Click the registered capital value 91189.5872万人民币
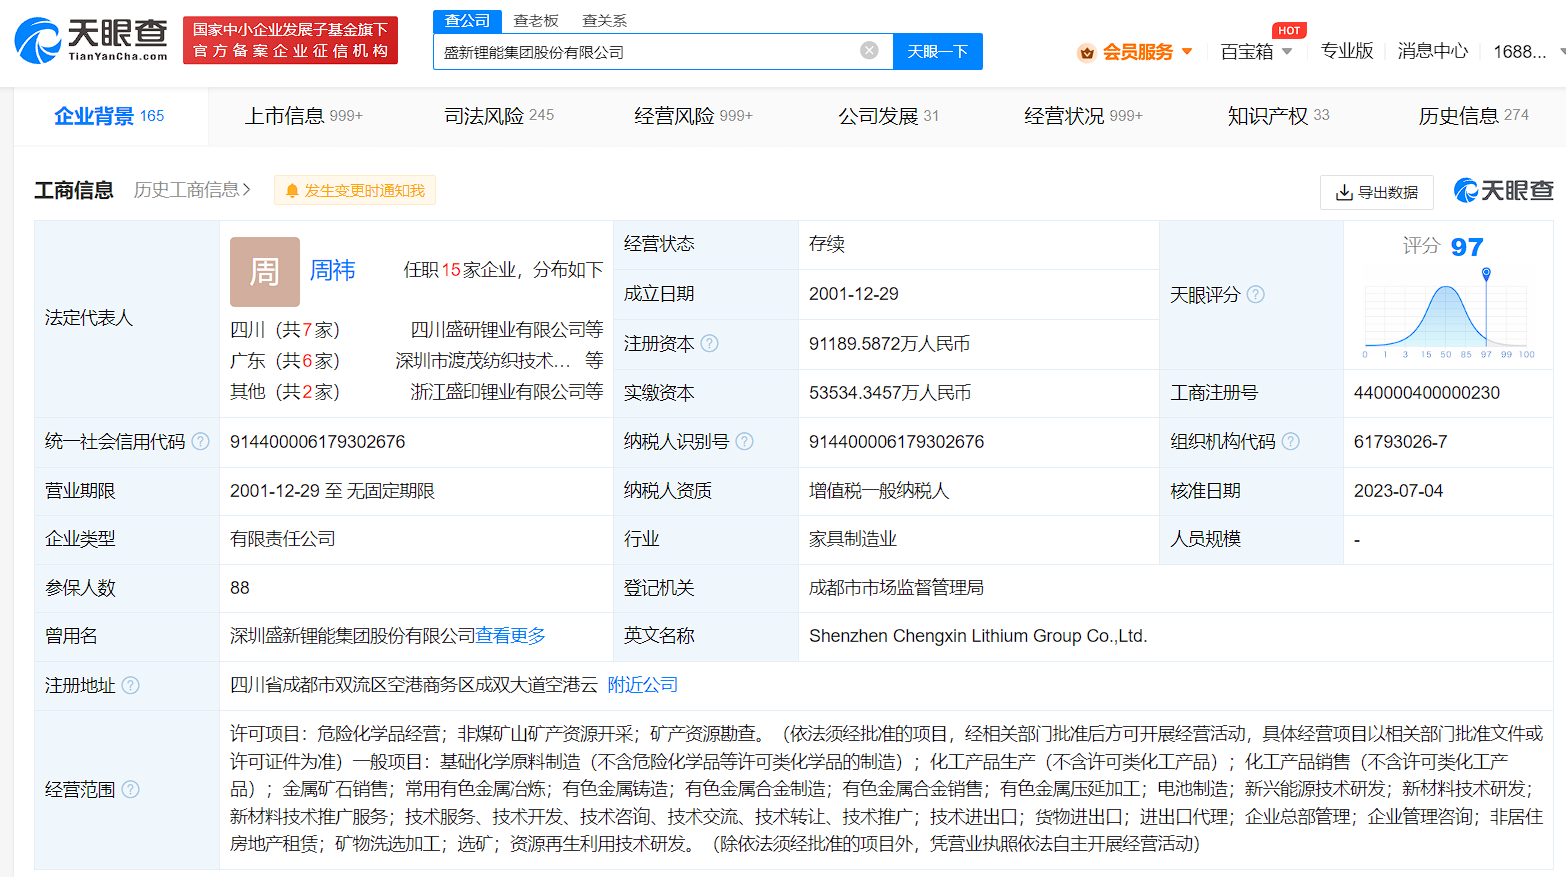This screenshot has width=1566, height=877. [x=890, y=344]
